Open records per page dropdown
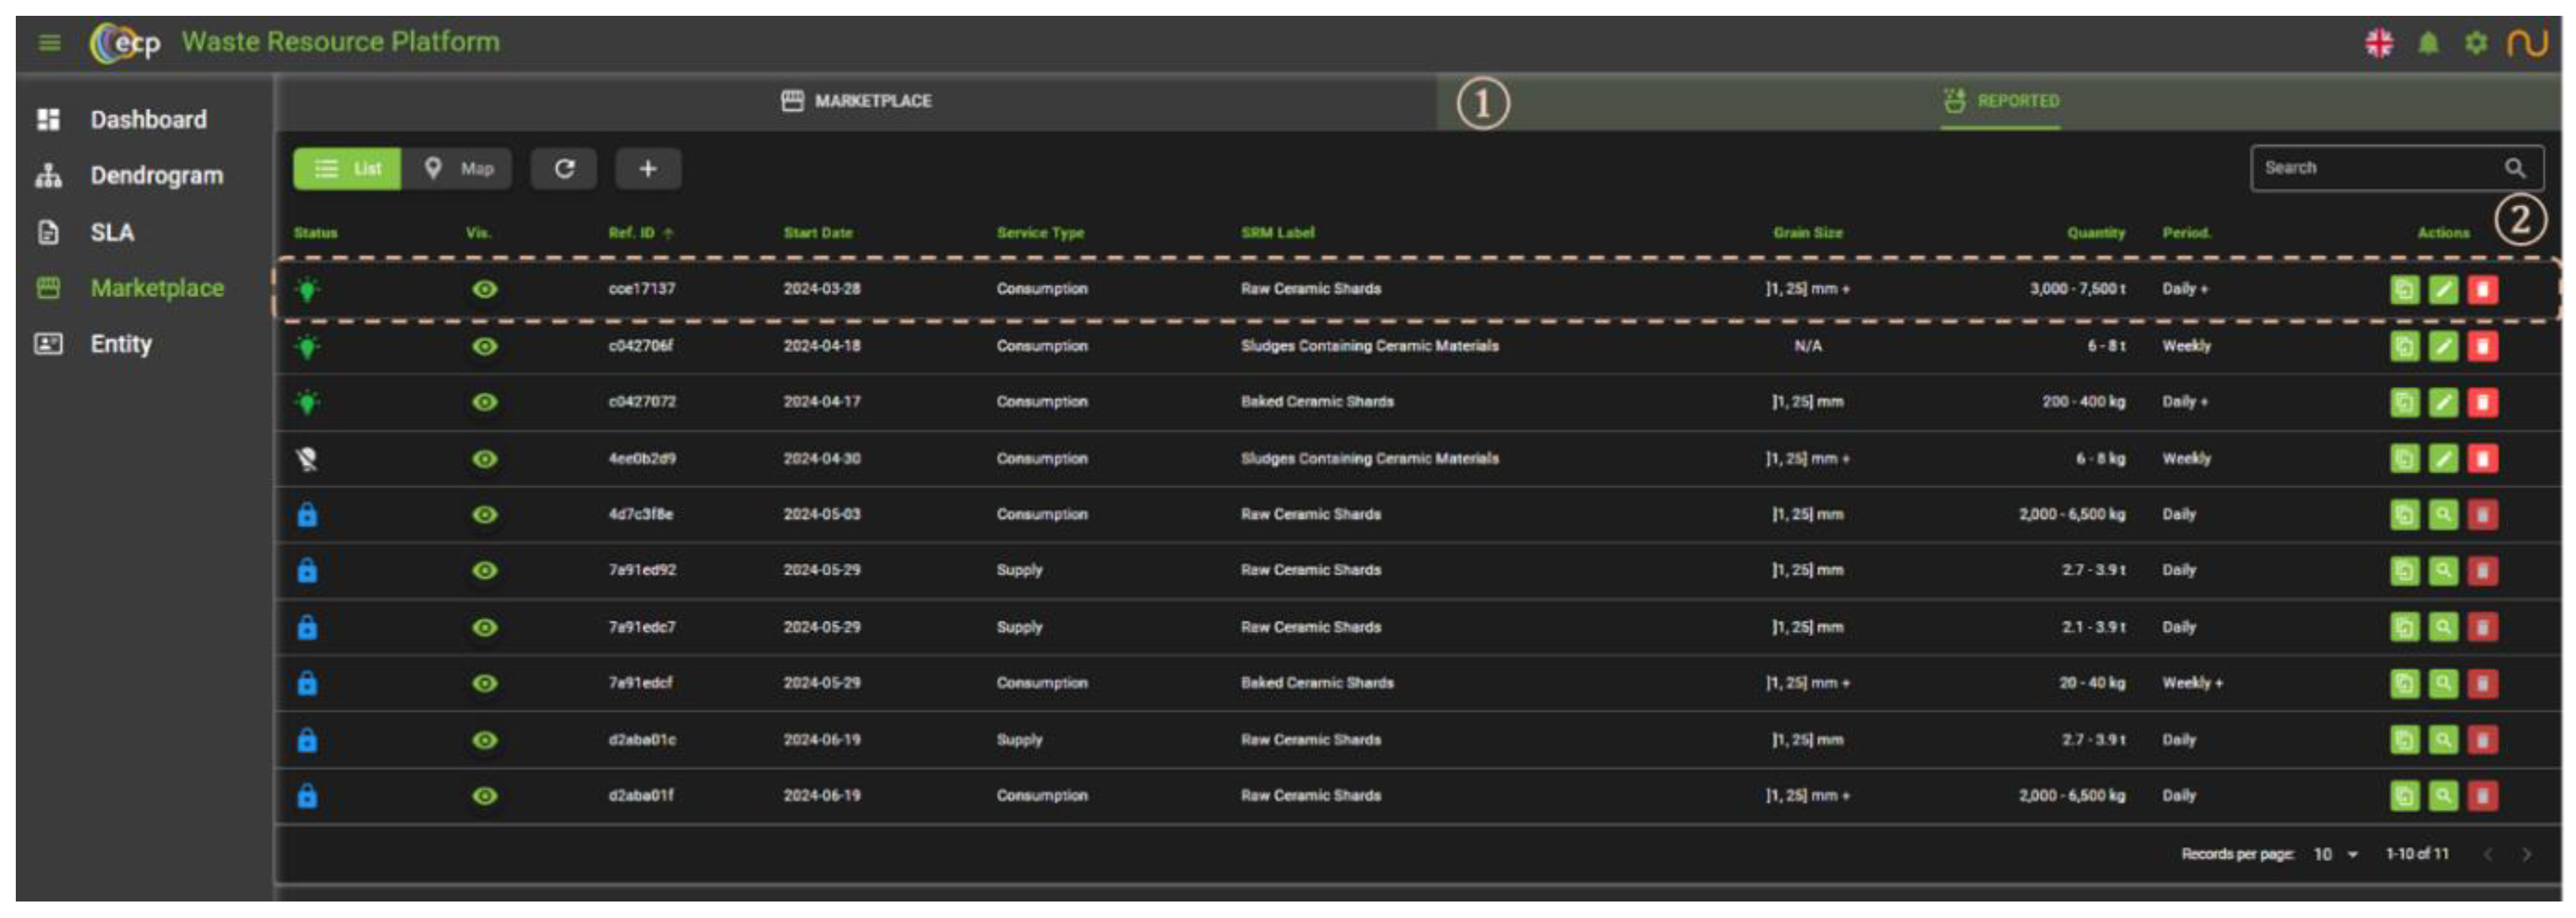 [2335, 854]
